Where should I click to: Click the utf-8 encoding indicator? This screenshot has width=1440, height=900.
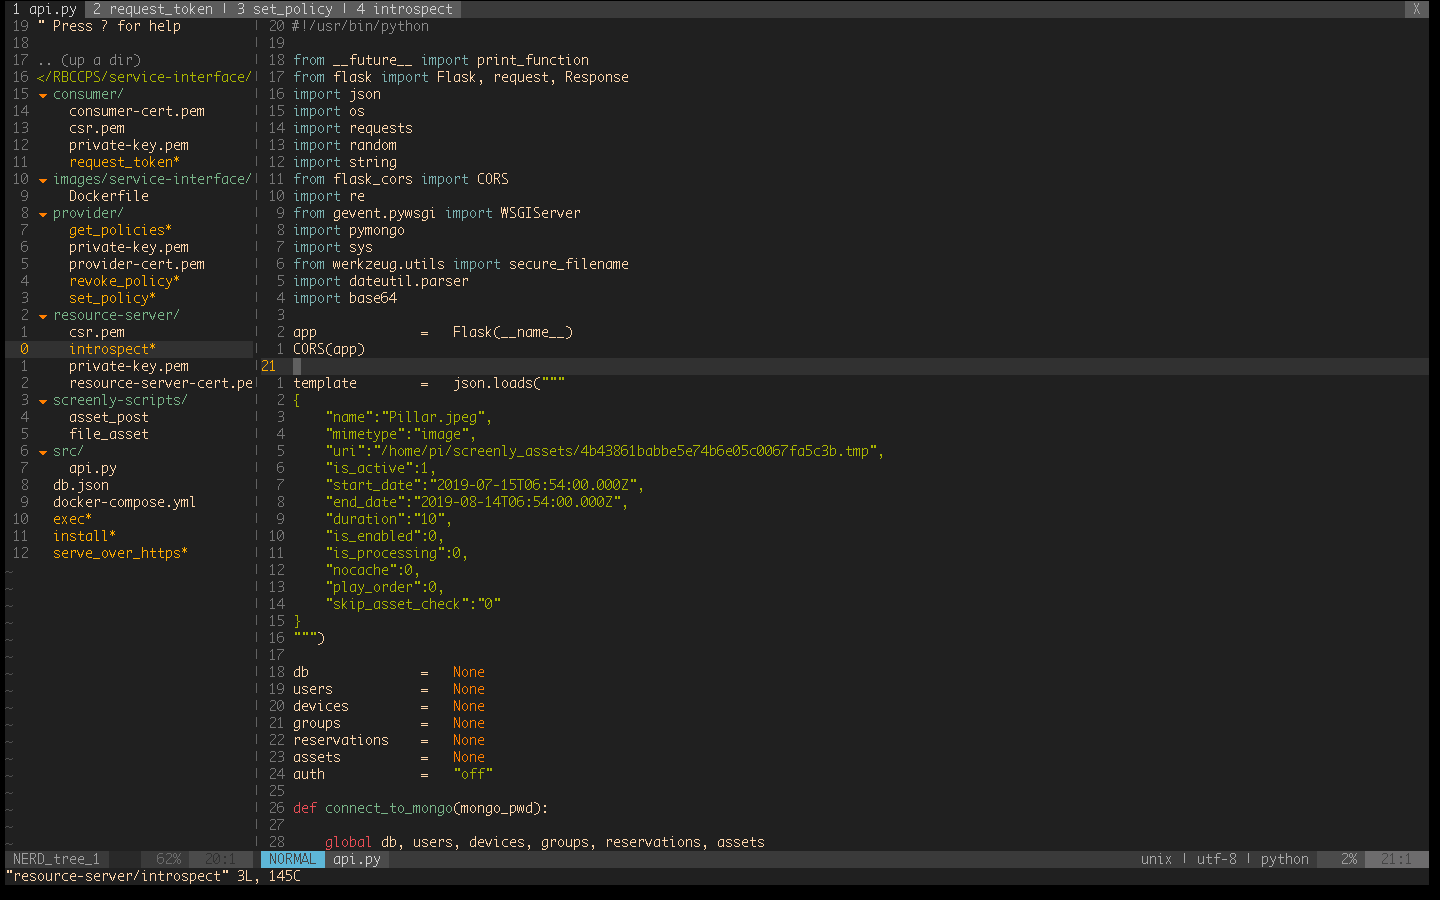point(1217,859)
